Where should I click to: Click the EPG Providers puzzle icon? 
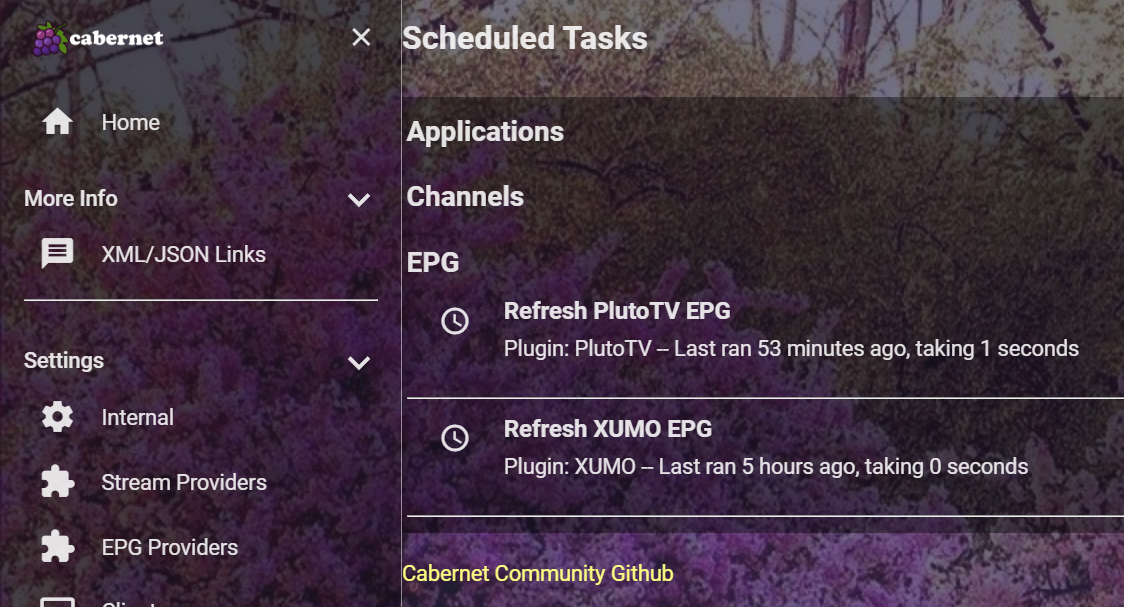pyautogui.click(x=57, y=547)
